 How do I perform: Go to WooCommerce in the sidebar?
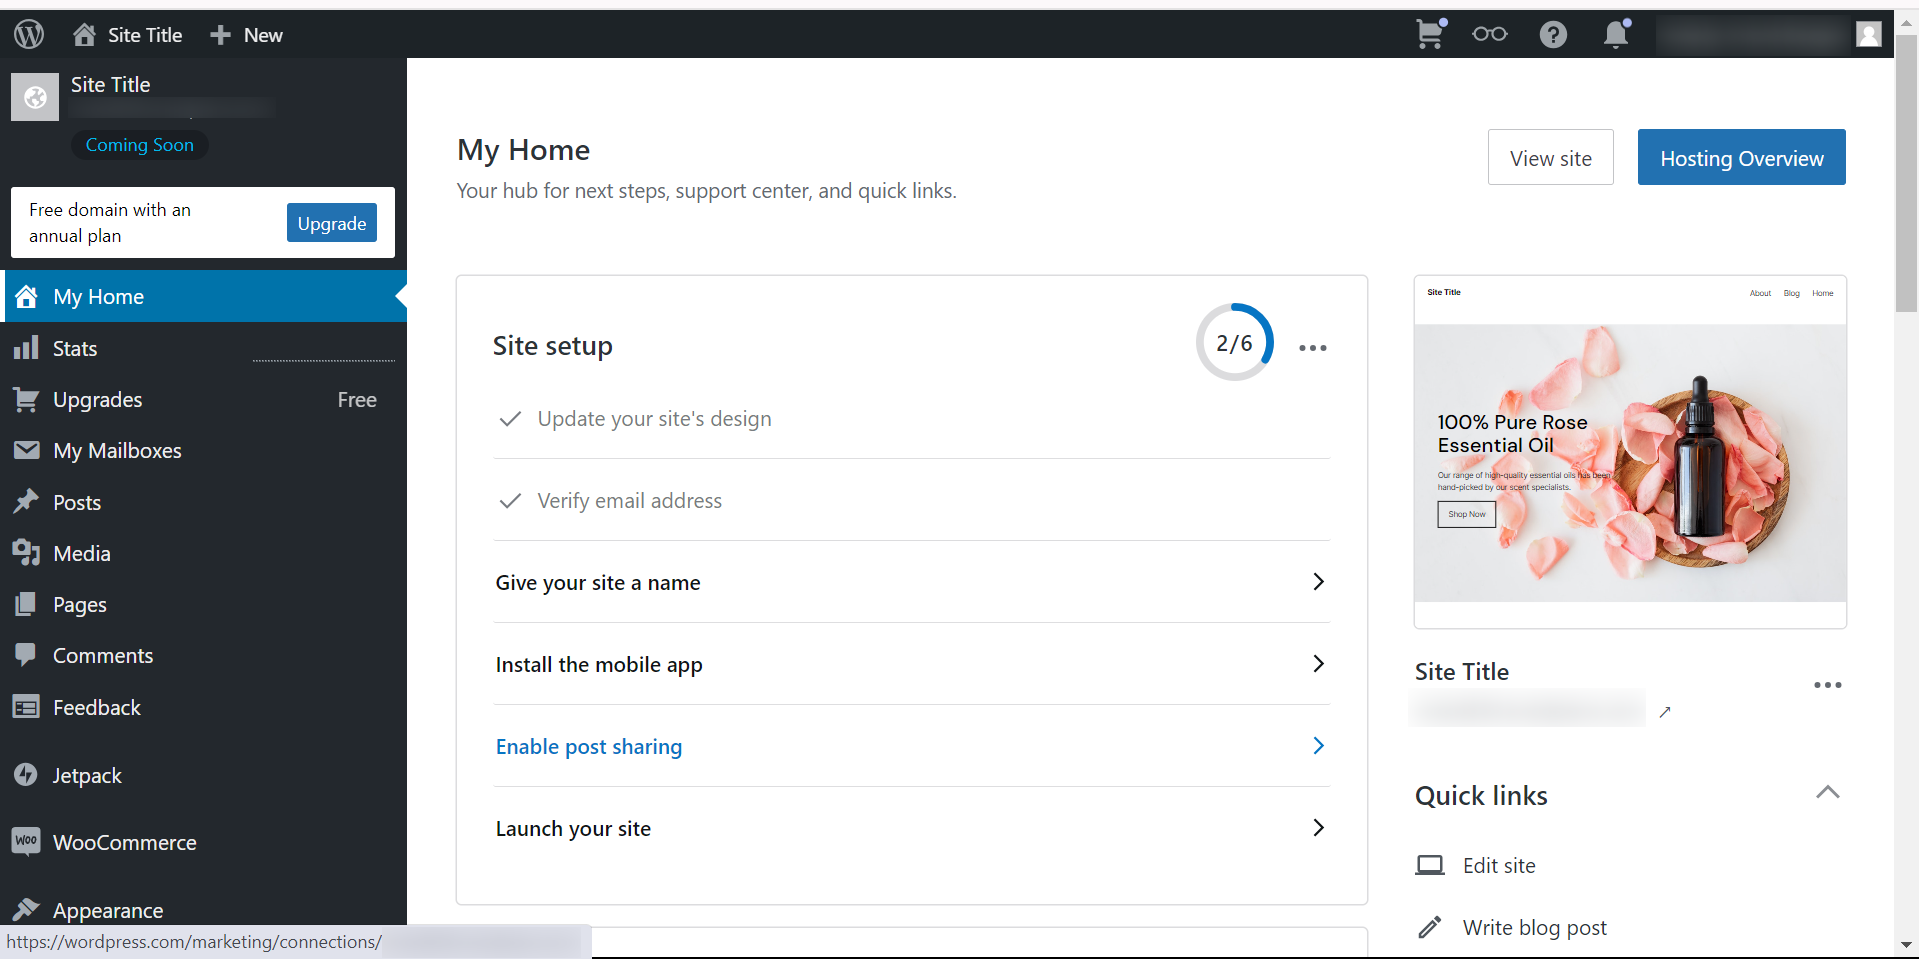124,842
